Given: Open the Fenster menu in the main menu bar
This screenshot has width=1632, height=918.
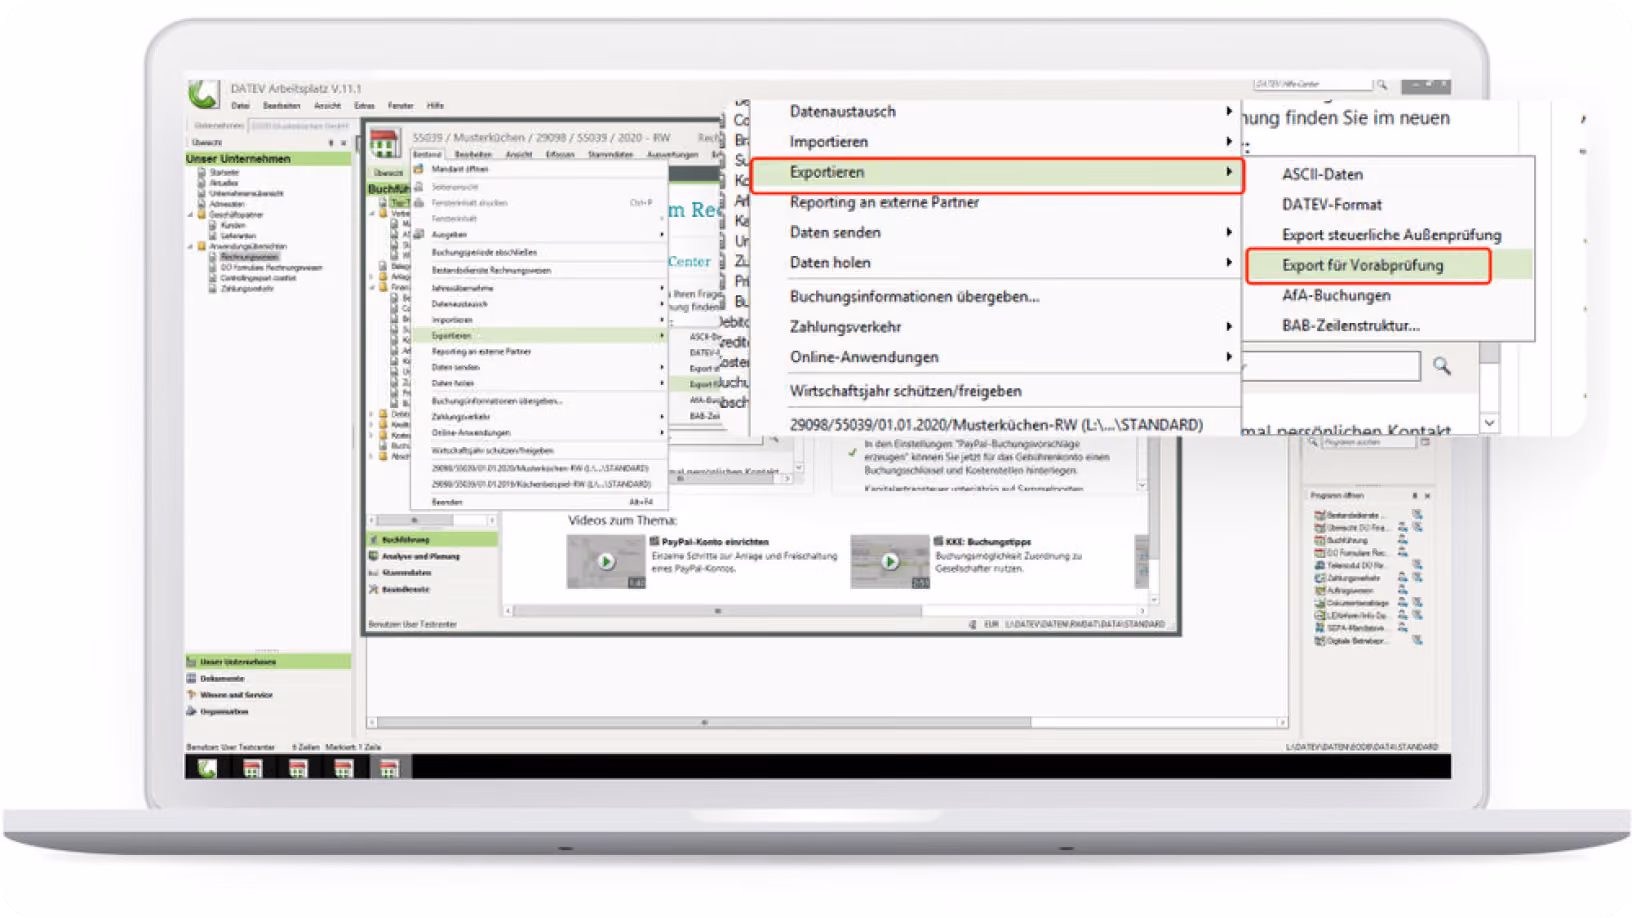Looking at the screenshot, I should coord(400,105).
